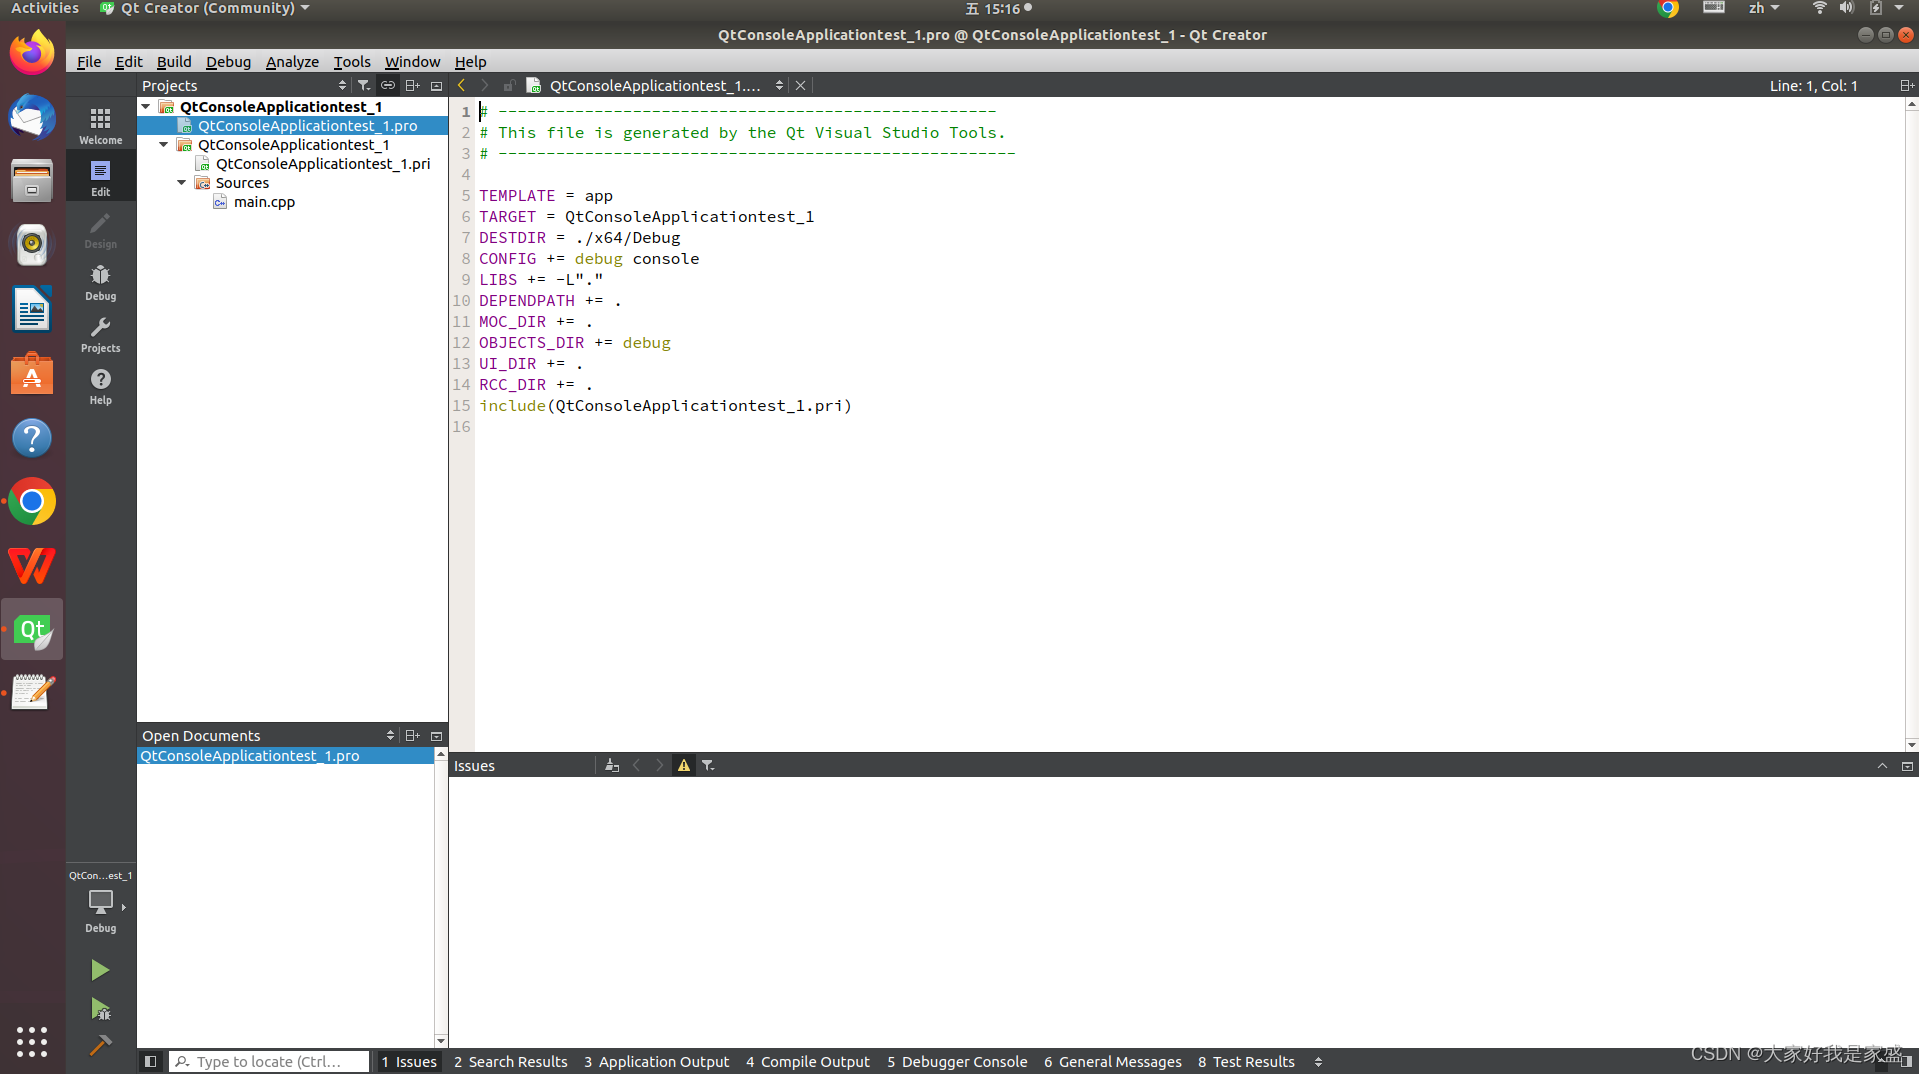This screenshot has width=1919, height=1074.
Task: Select main.cpp in the project tree
Action: tap(264, 202)
